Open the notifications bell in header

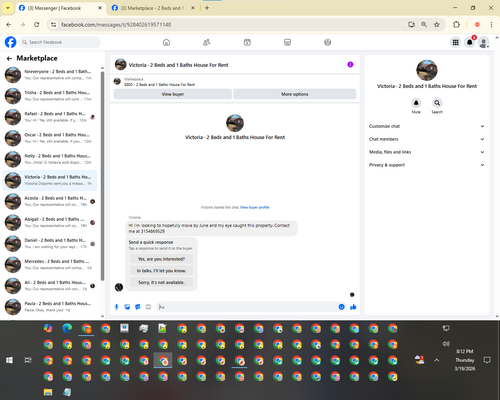[470, 42]
